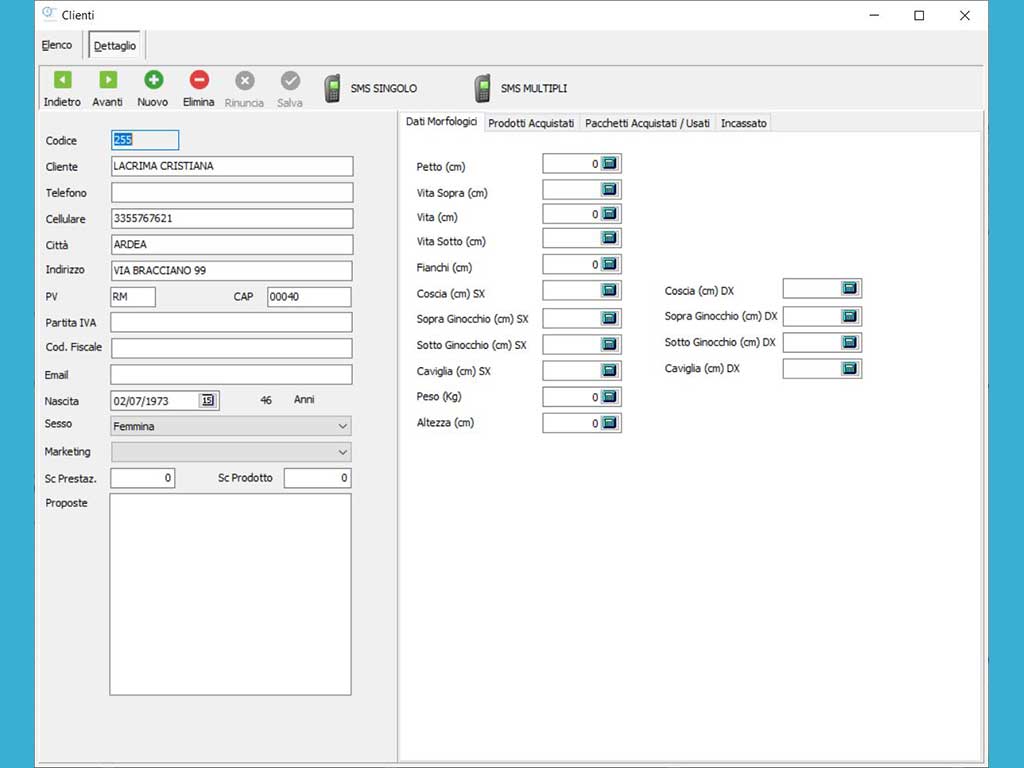This screenshot has width=1024, height=768.
Task: Select the Telefono input field
Action: (x=231, y=193)
